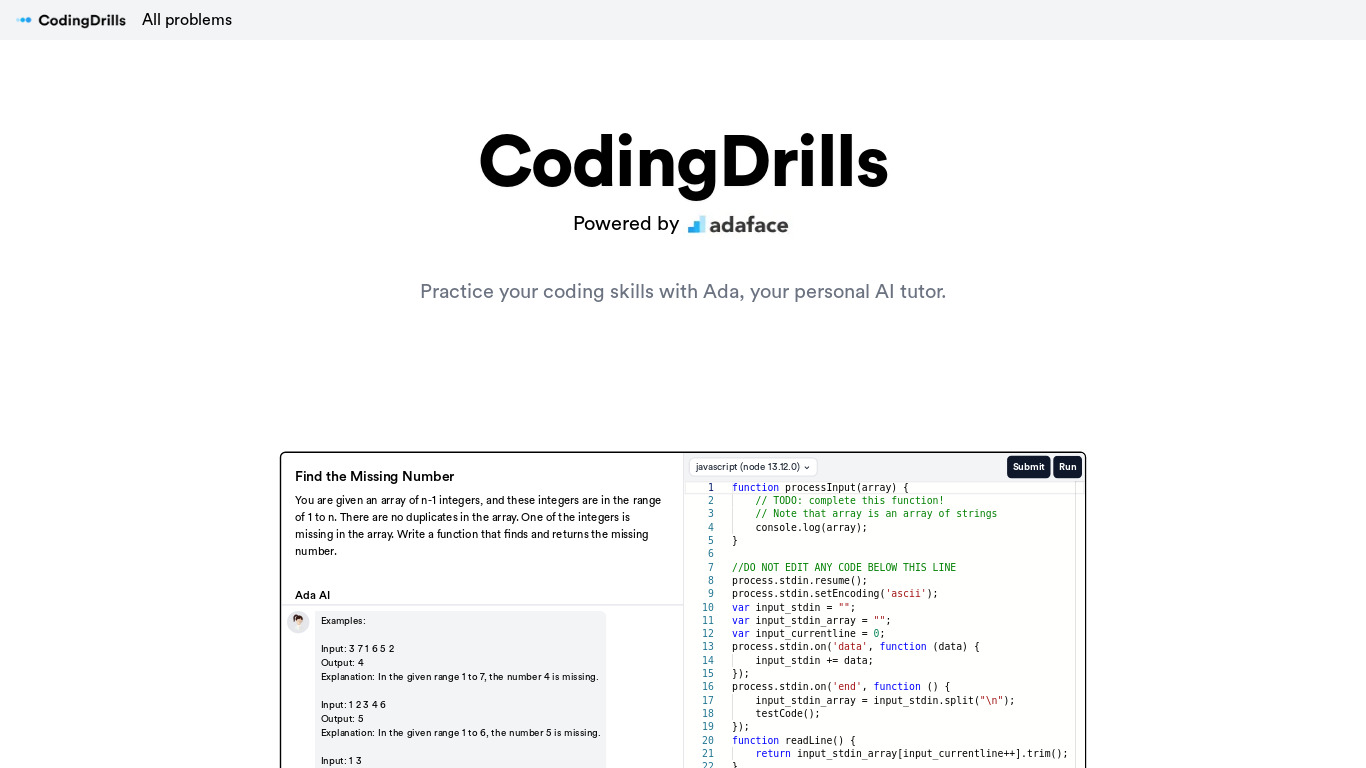Click the 'Examples:' line in chat

[x=343, y=621]
